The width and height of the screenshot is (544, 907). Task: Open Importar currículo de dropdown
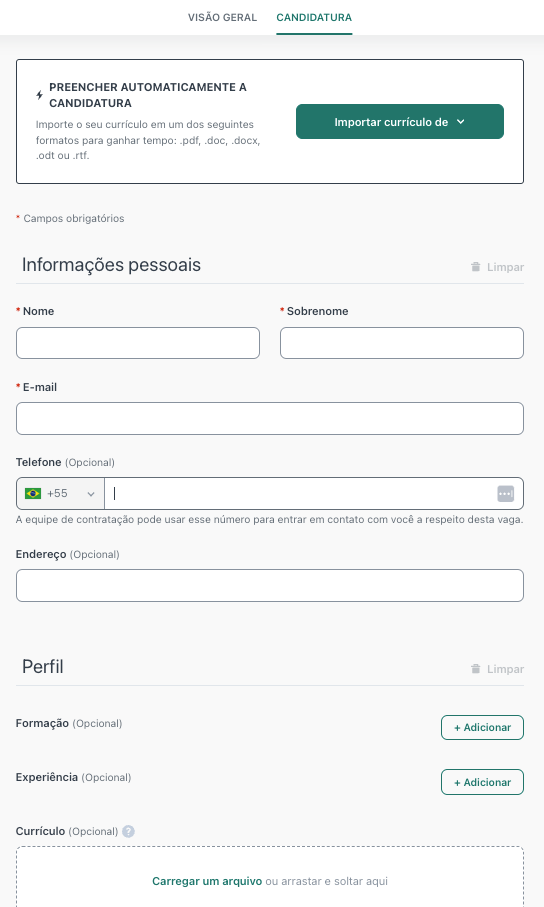pos(400,121)
